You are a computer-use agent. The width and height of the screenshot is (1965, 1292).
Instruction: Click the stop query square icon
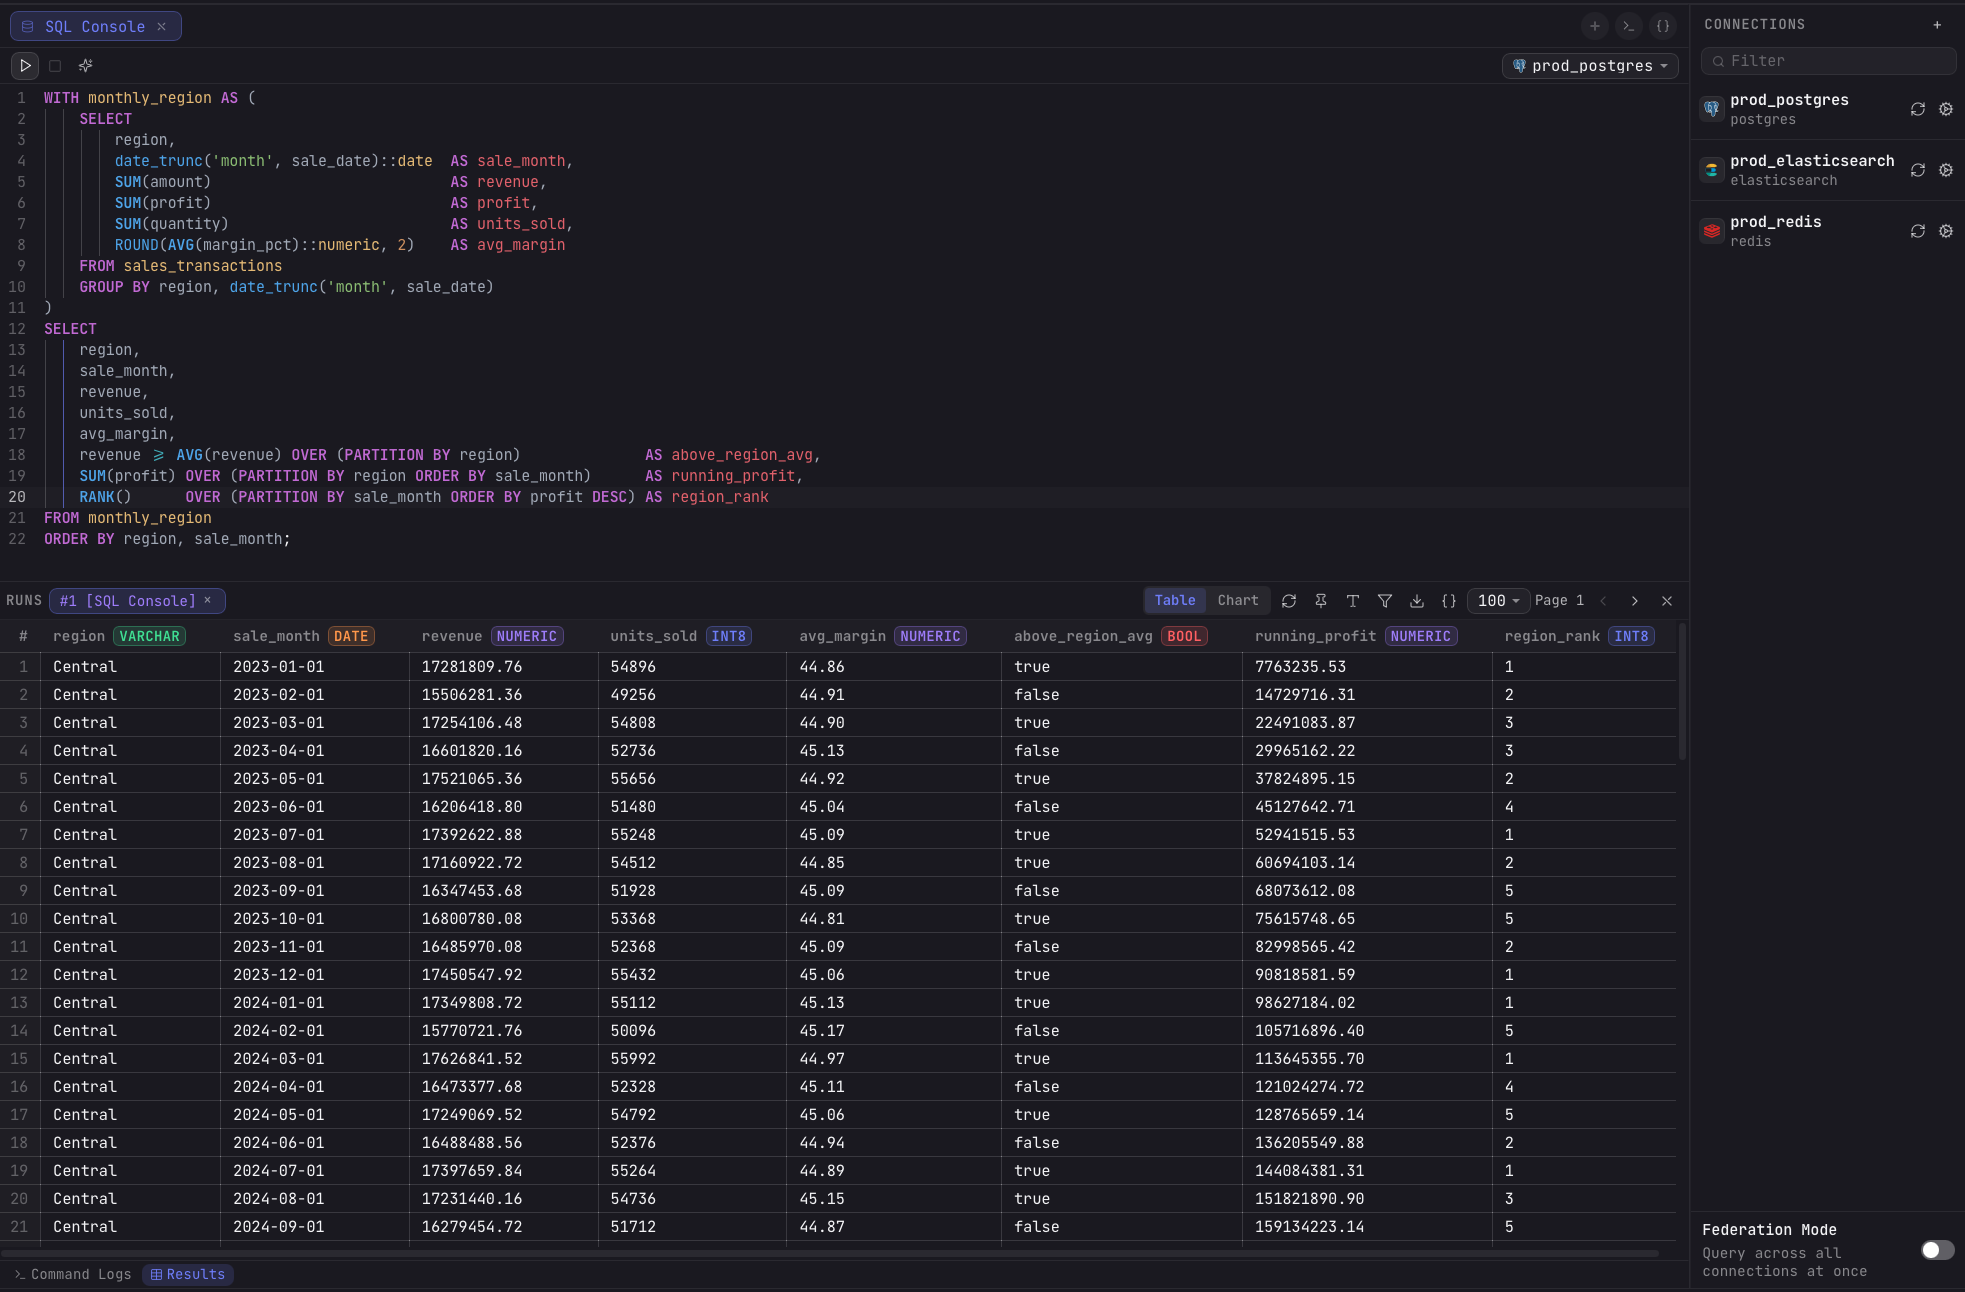[x=55, y=66]
